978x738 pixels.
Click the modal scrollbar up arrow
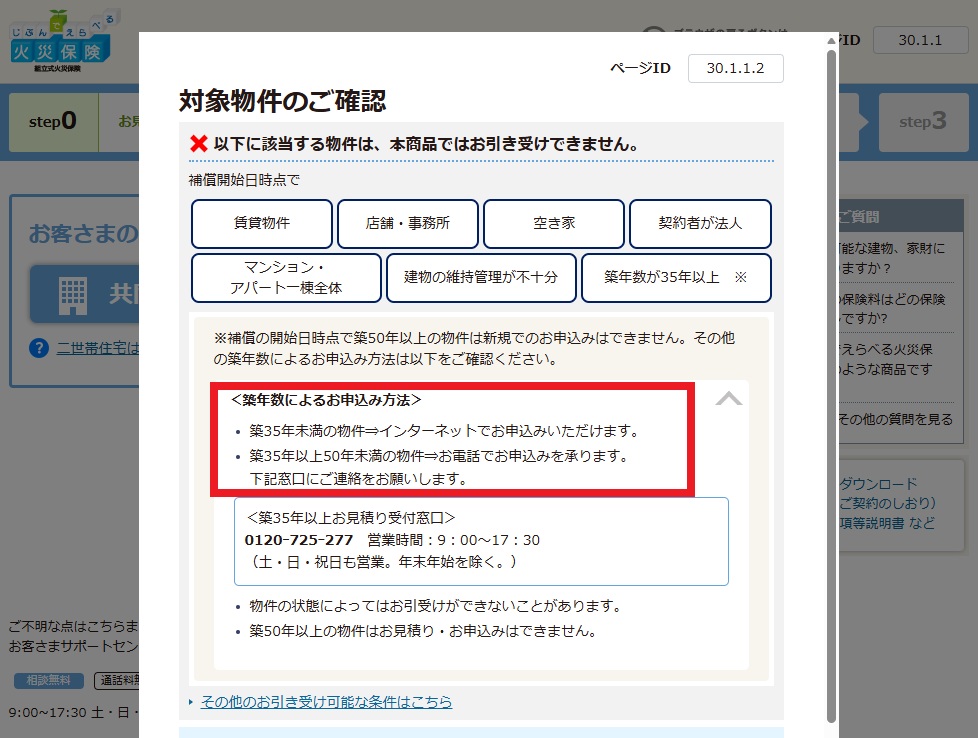(831, 41)
